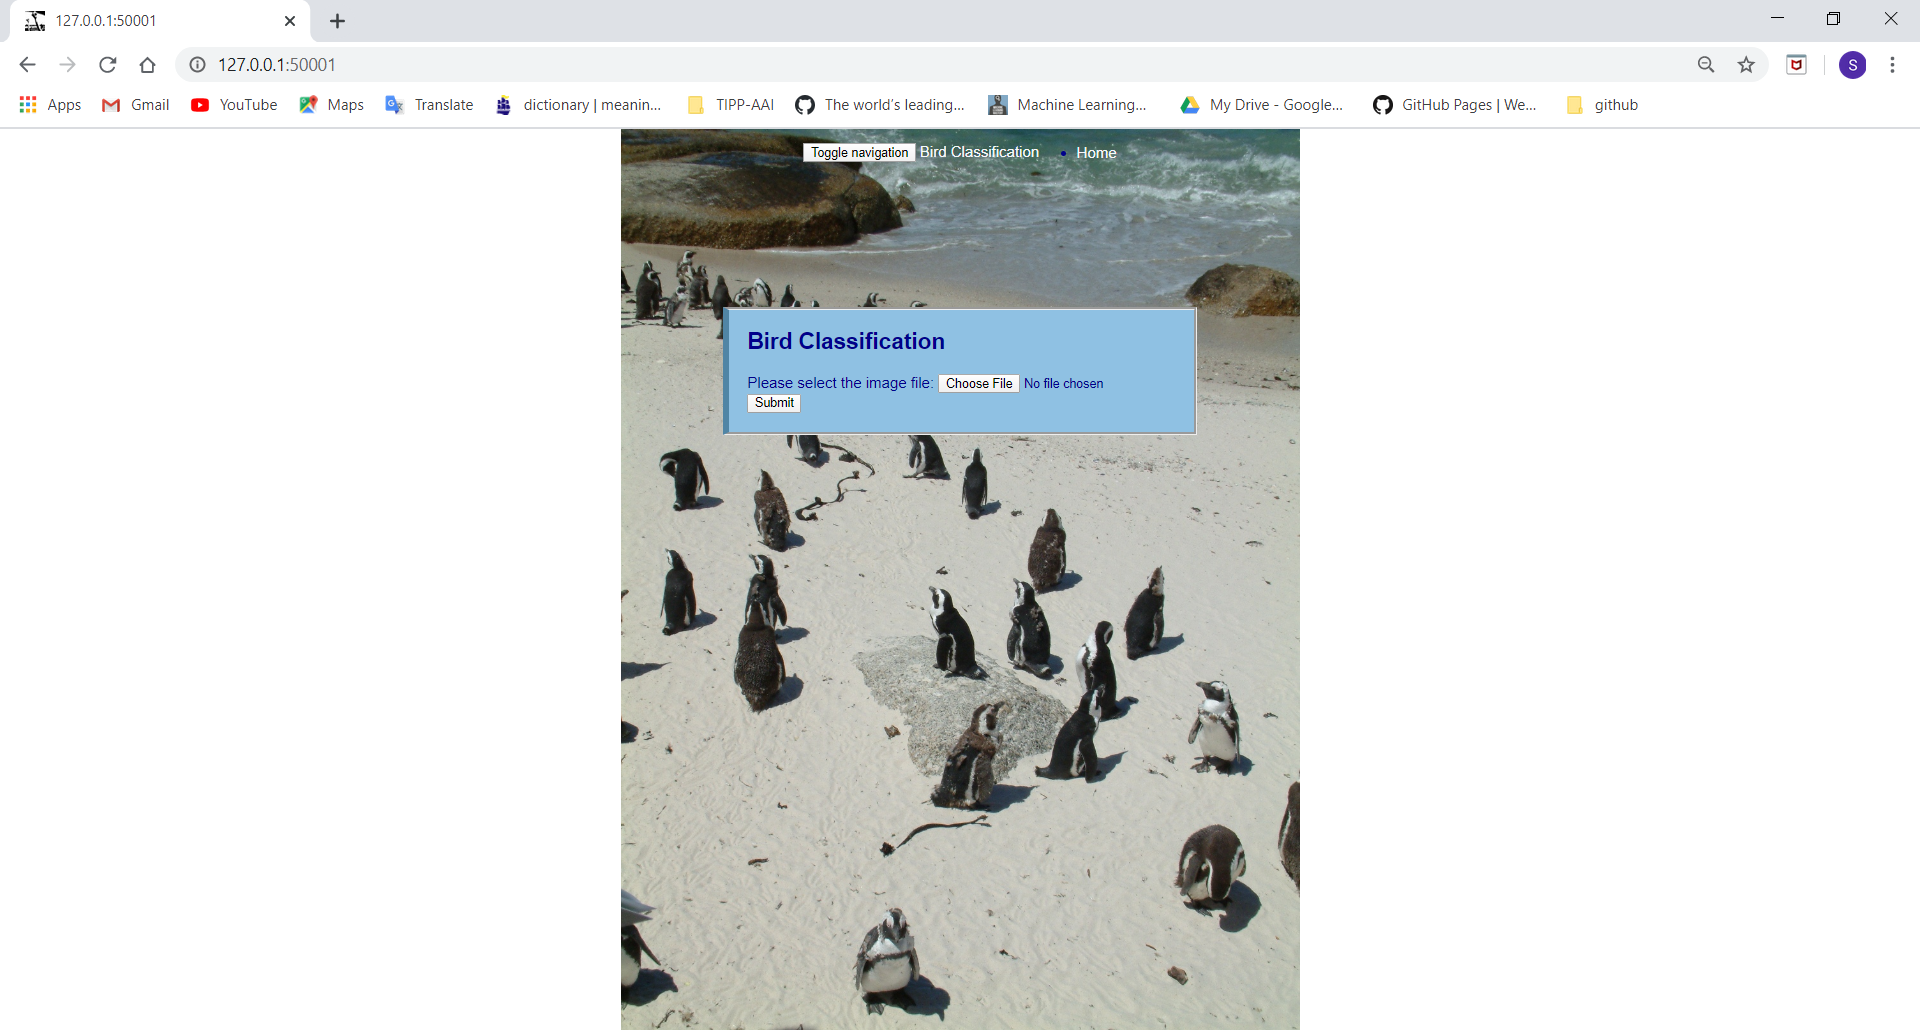Open the purple profile avatar
Screen dimensions: 1920x1030
coord(1853,65)
